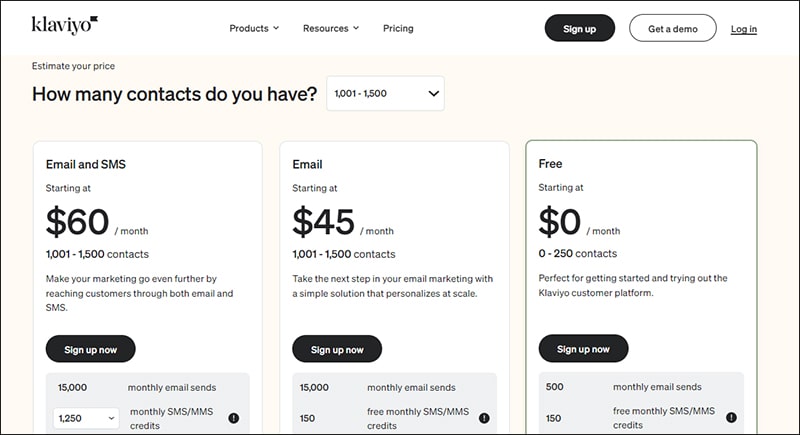800x435 pixels.
Task: Click info icon for Free plan SMS credits
Action: tap(731, 417)
